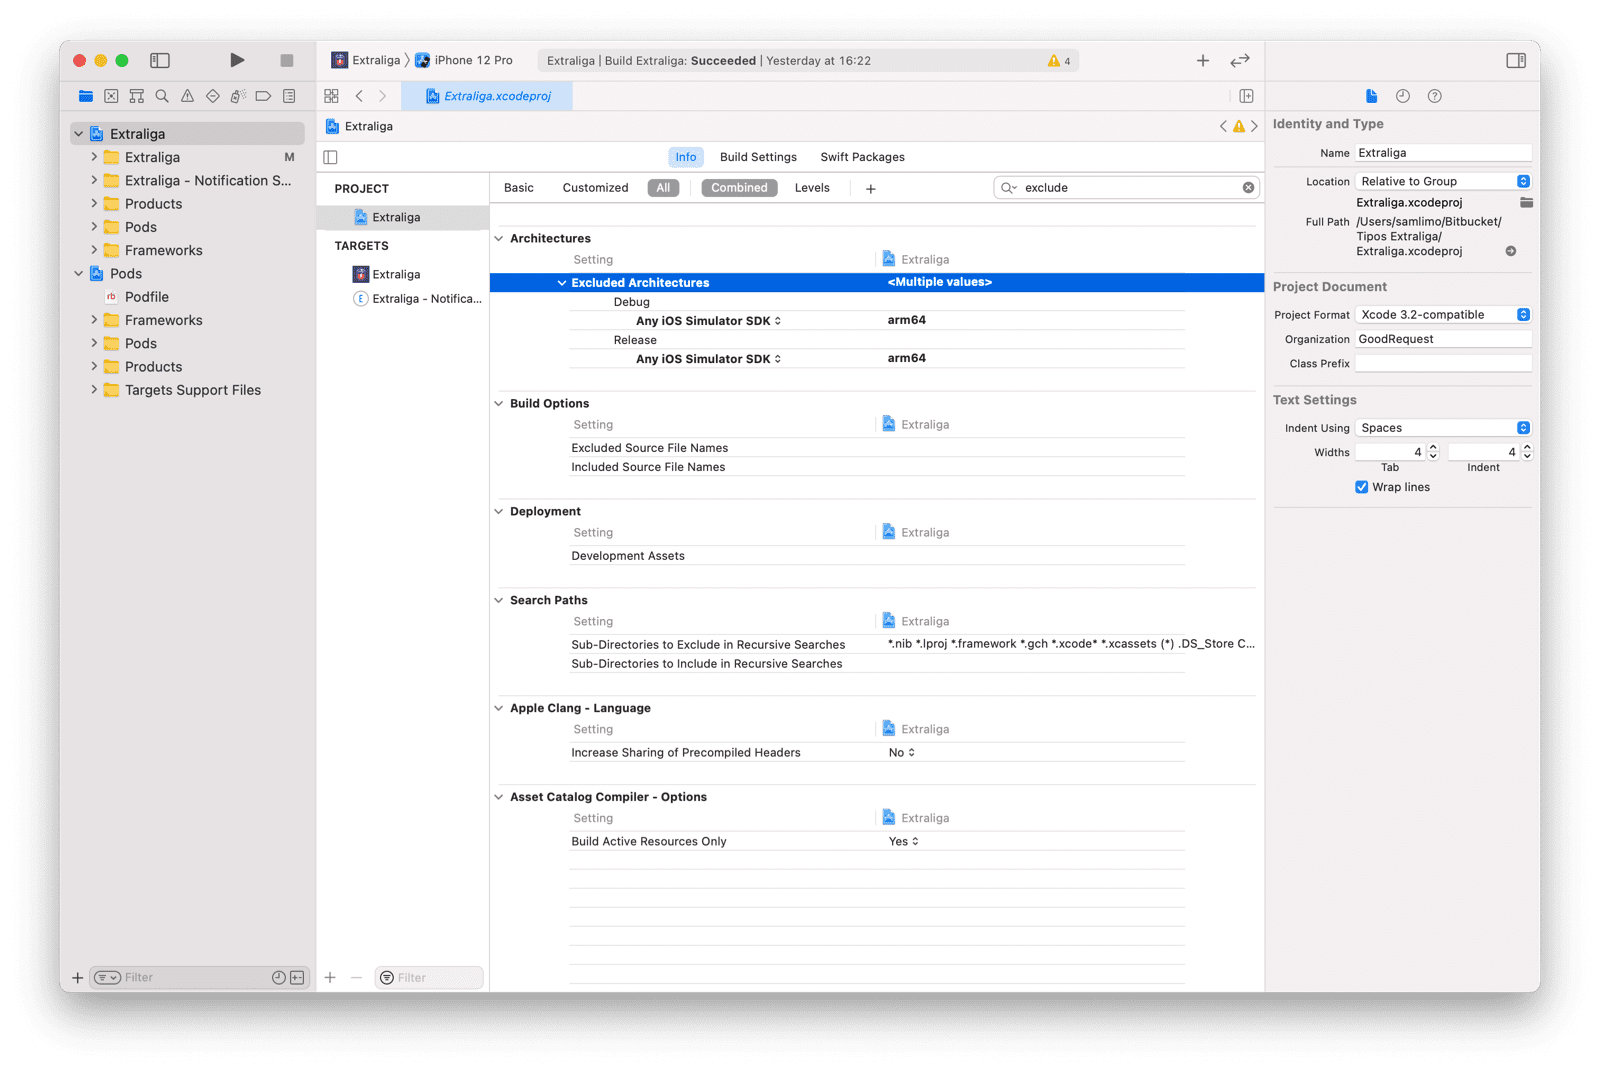Run the project with the Play button
This screenshot has width=1600, height=1071.
pos(237,60)
